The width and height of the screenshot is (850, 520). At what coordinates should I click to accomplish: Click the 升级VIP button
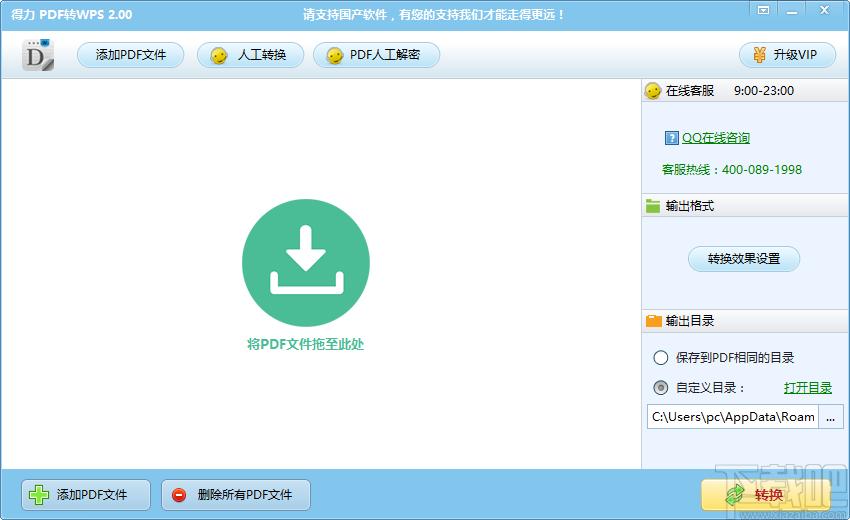(x=787, y=55)
